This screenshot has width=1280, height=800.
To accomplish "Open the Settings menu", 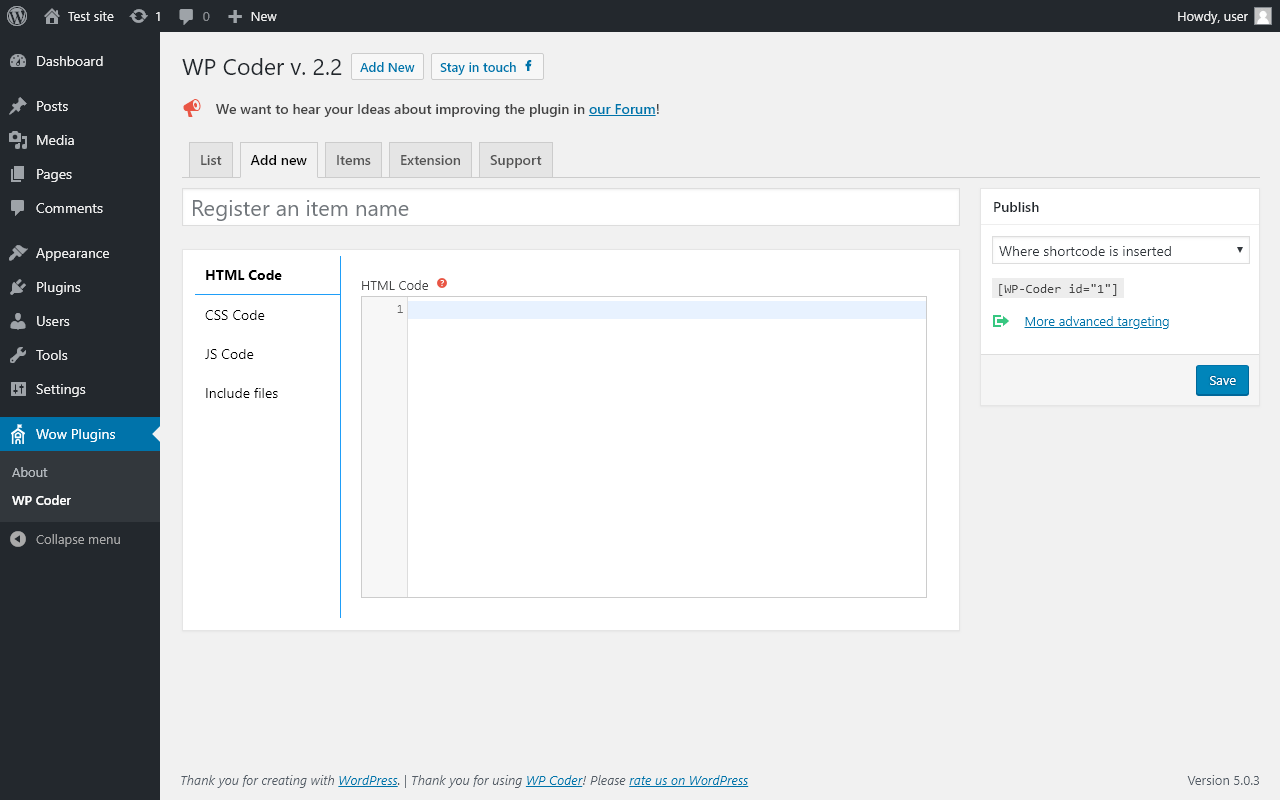I will (x=80, y=389).
